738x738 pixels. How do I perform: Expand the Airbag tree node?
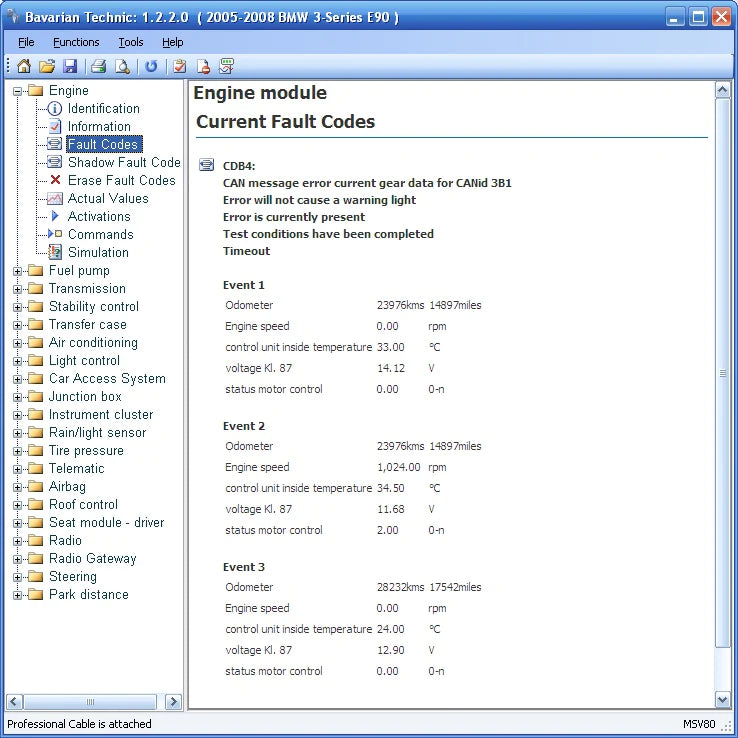click(x=18, y=487)
